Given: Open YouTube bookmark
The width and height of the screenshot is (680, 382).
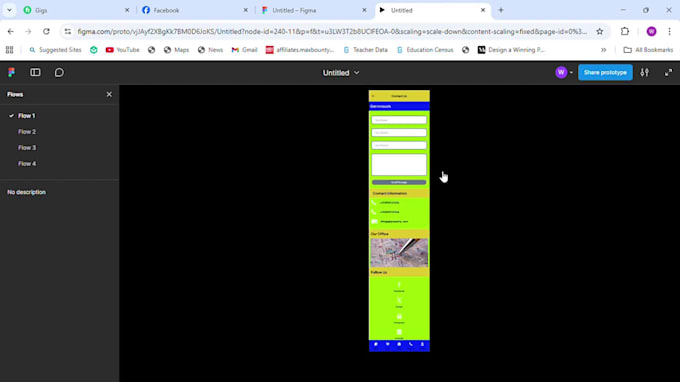Looking at the screenshot, I should tap(122, 50).
